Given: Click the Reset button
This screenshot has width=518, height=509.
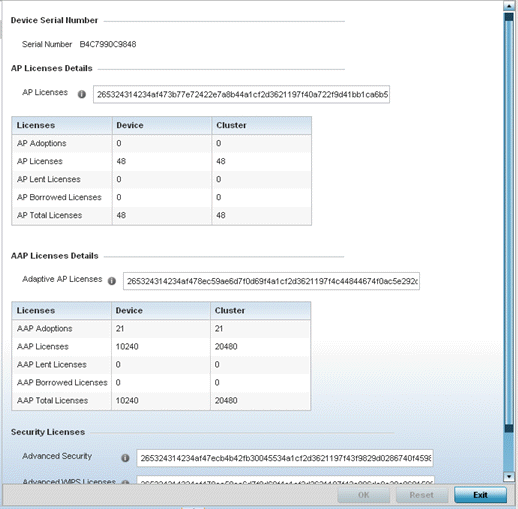Looking at the screenshot, I should tap(422, 495).
